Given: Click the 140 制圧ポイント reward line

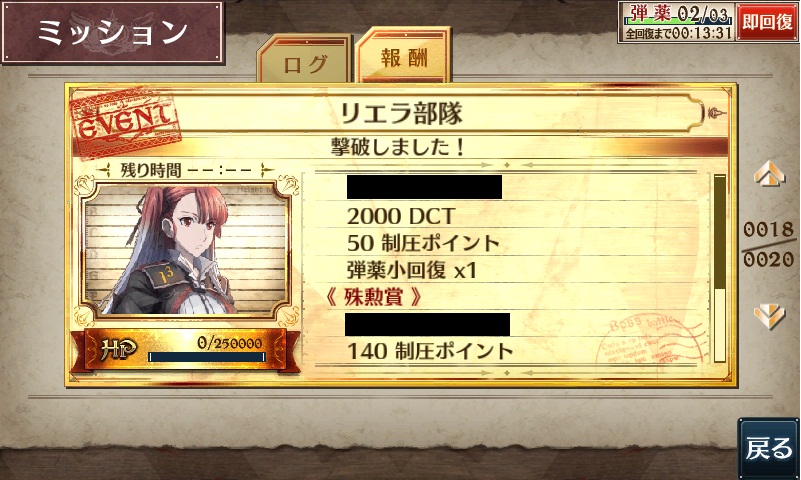Looking at the screenshot, I should [x=430, y=351].
